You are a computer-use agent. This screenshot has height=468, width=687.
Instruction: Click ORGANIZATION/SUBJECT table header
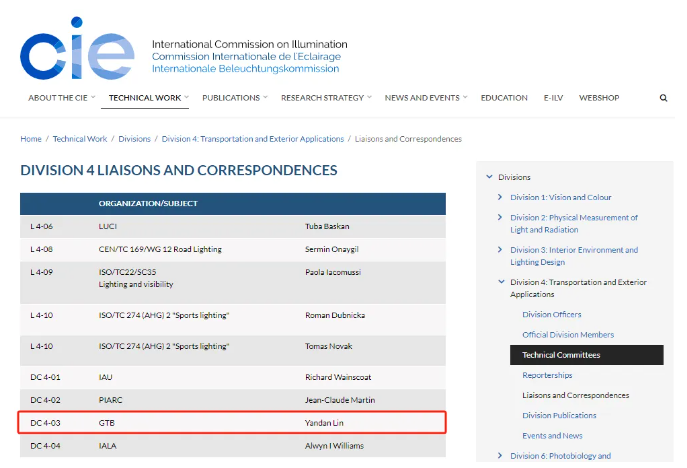(148, 203)
